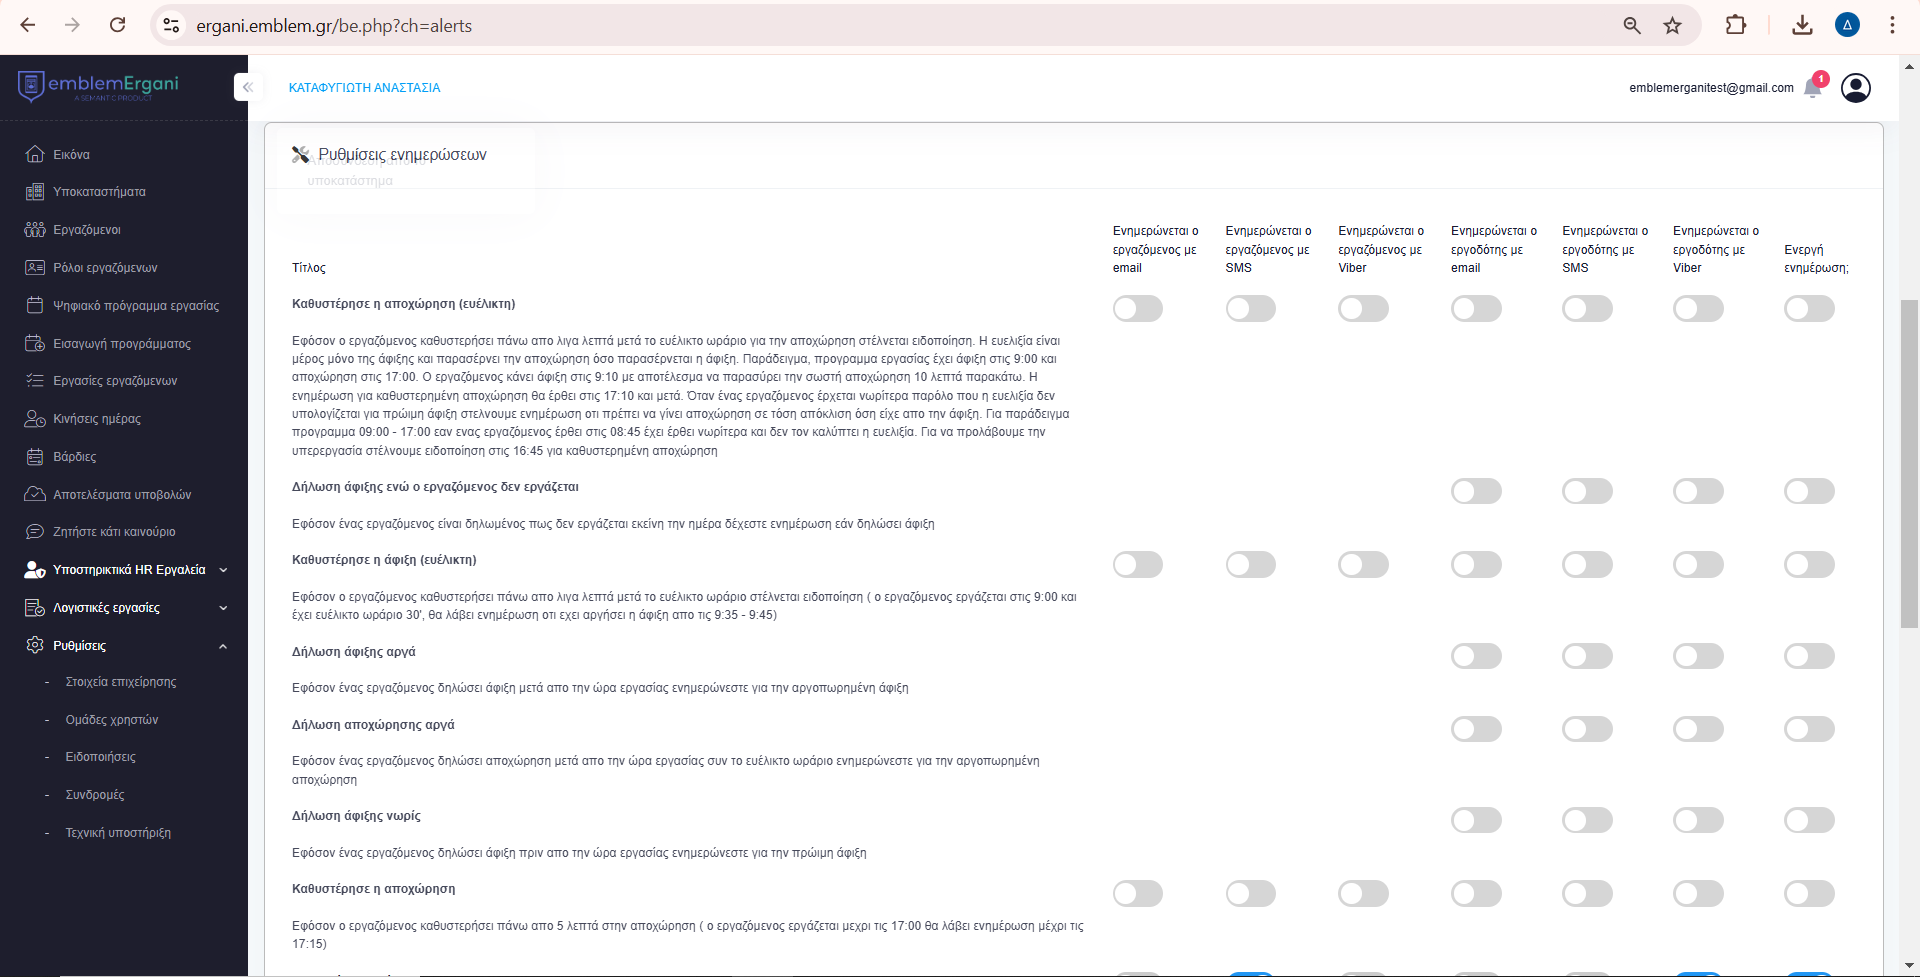Open the user profile avatar icon
This screenshot has width=1920, height=977.
[1855, 88]
